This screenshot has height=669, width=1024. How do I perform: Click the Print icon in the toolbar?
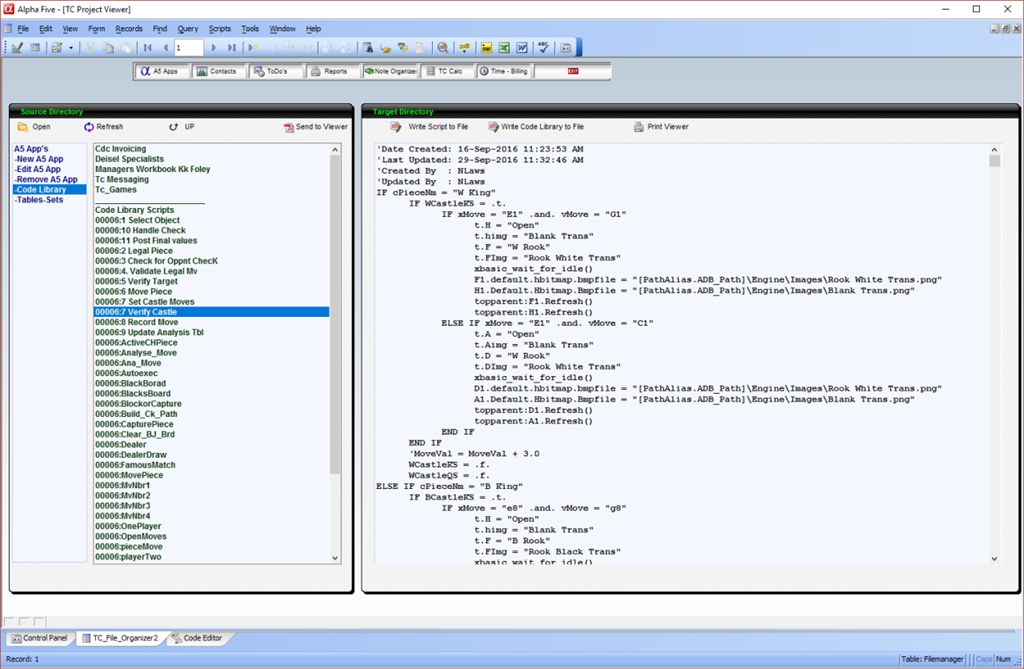[x=57, y=47]
